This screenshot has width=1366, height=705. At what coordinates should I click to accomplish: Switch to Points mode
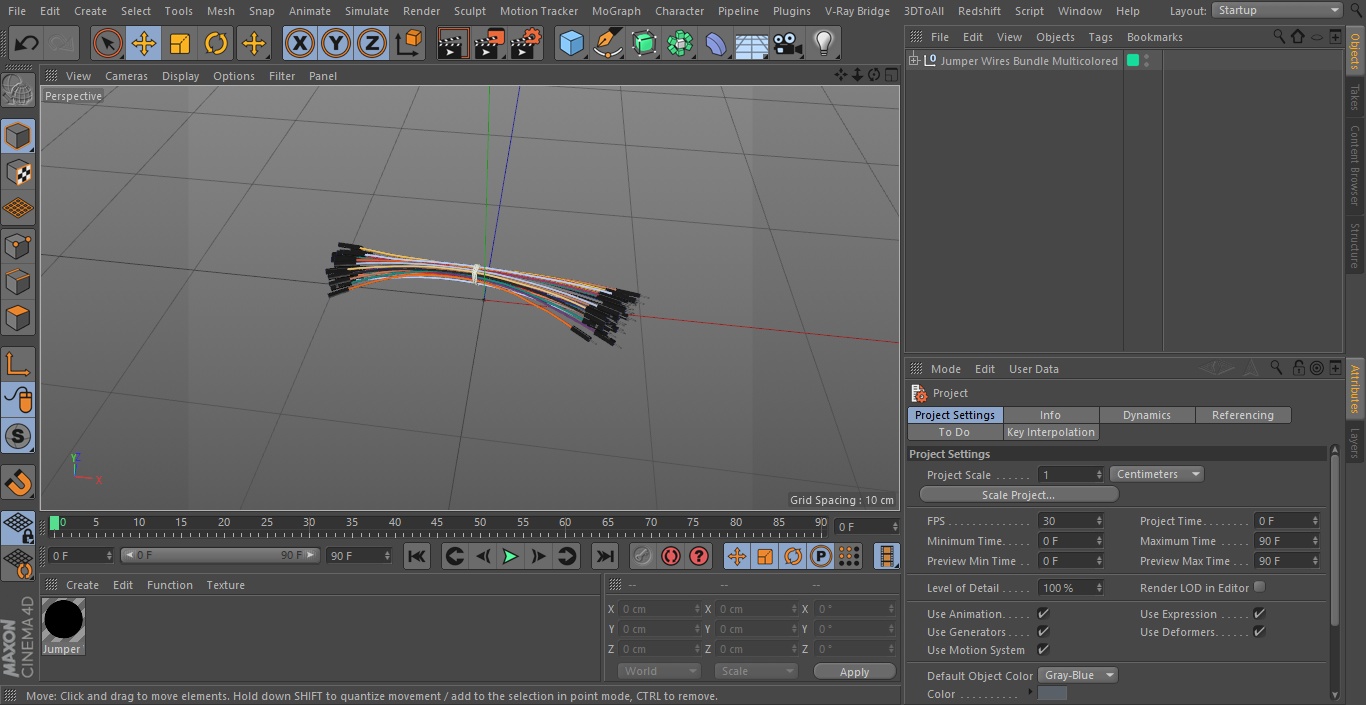18,245
